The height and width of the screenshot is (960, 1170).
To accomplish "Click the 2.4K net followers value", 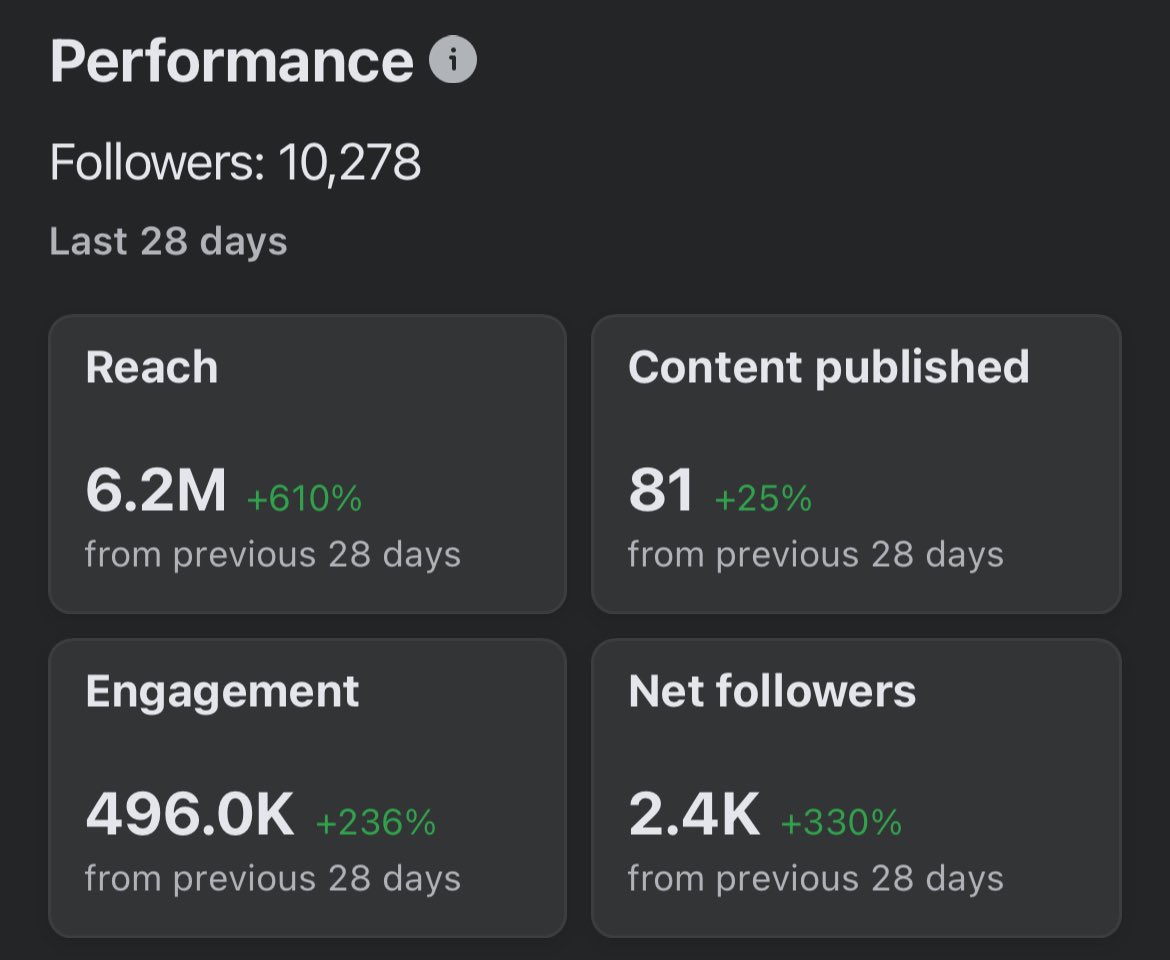I will 695,814.
